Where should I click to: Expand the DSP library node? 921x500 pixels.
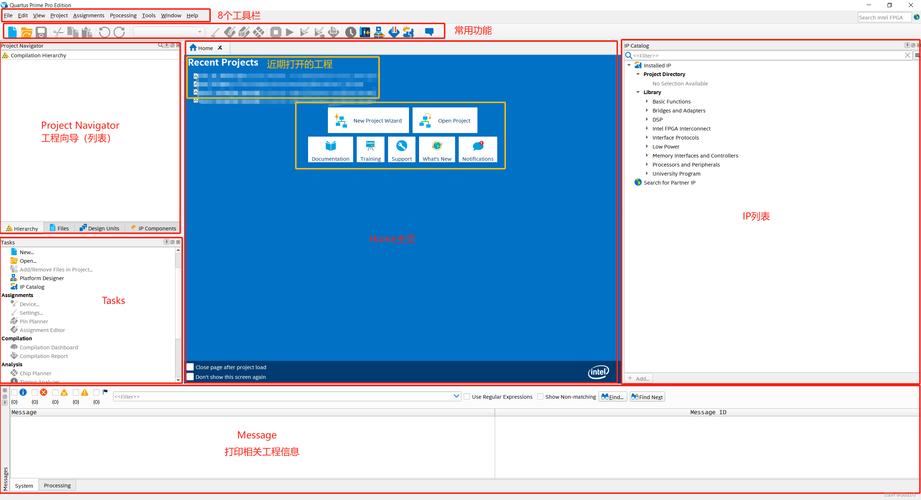click(x=647, y=119)
